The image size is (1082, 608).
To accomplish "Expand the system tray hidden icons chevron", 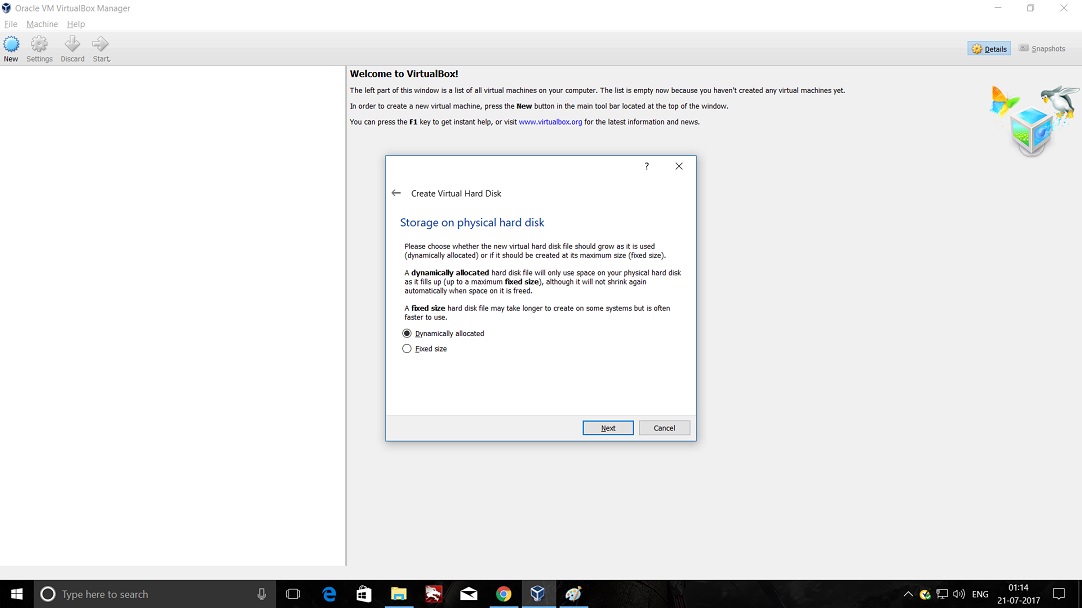I will click(x=908, y=594).
